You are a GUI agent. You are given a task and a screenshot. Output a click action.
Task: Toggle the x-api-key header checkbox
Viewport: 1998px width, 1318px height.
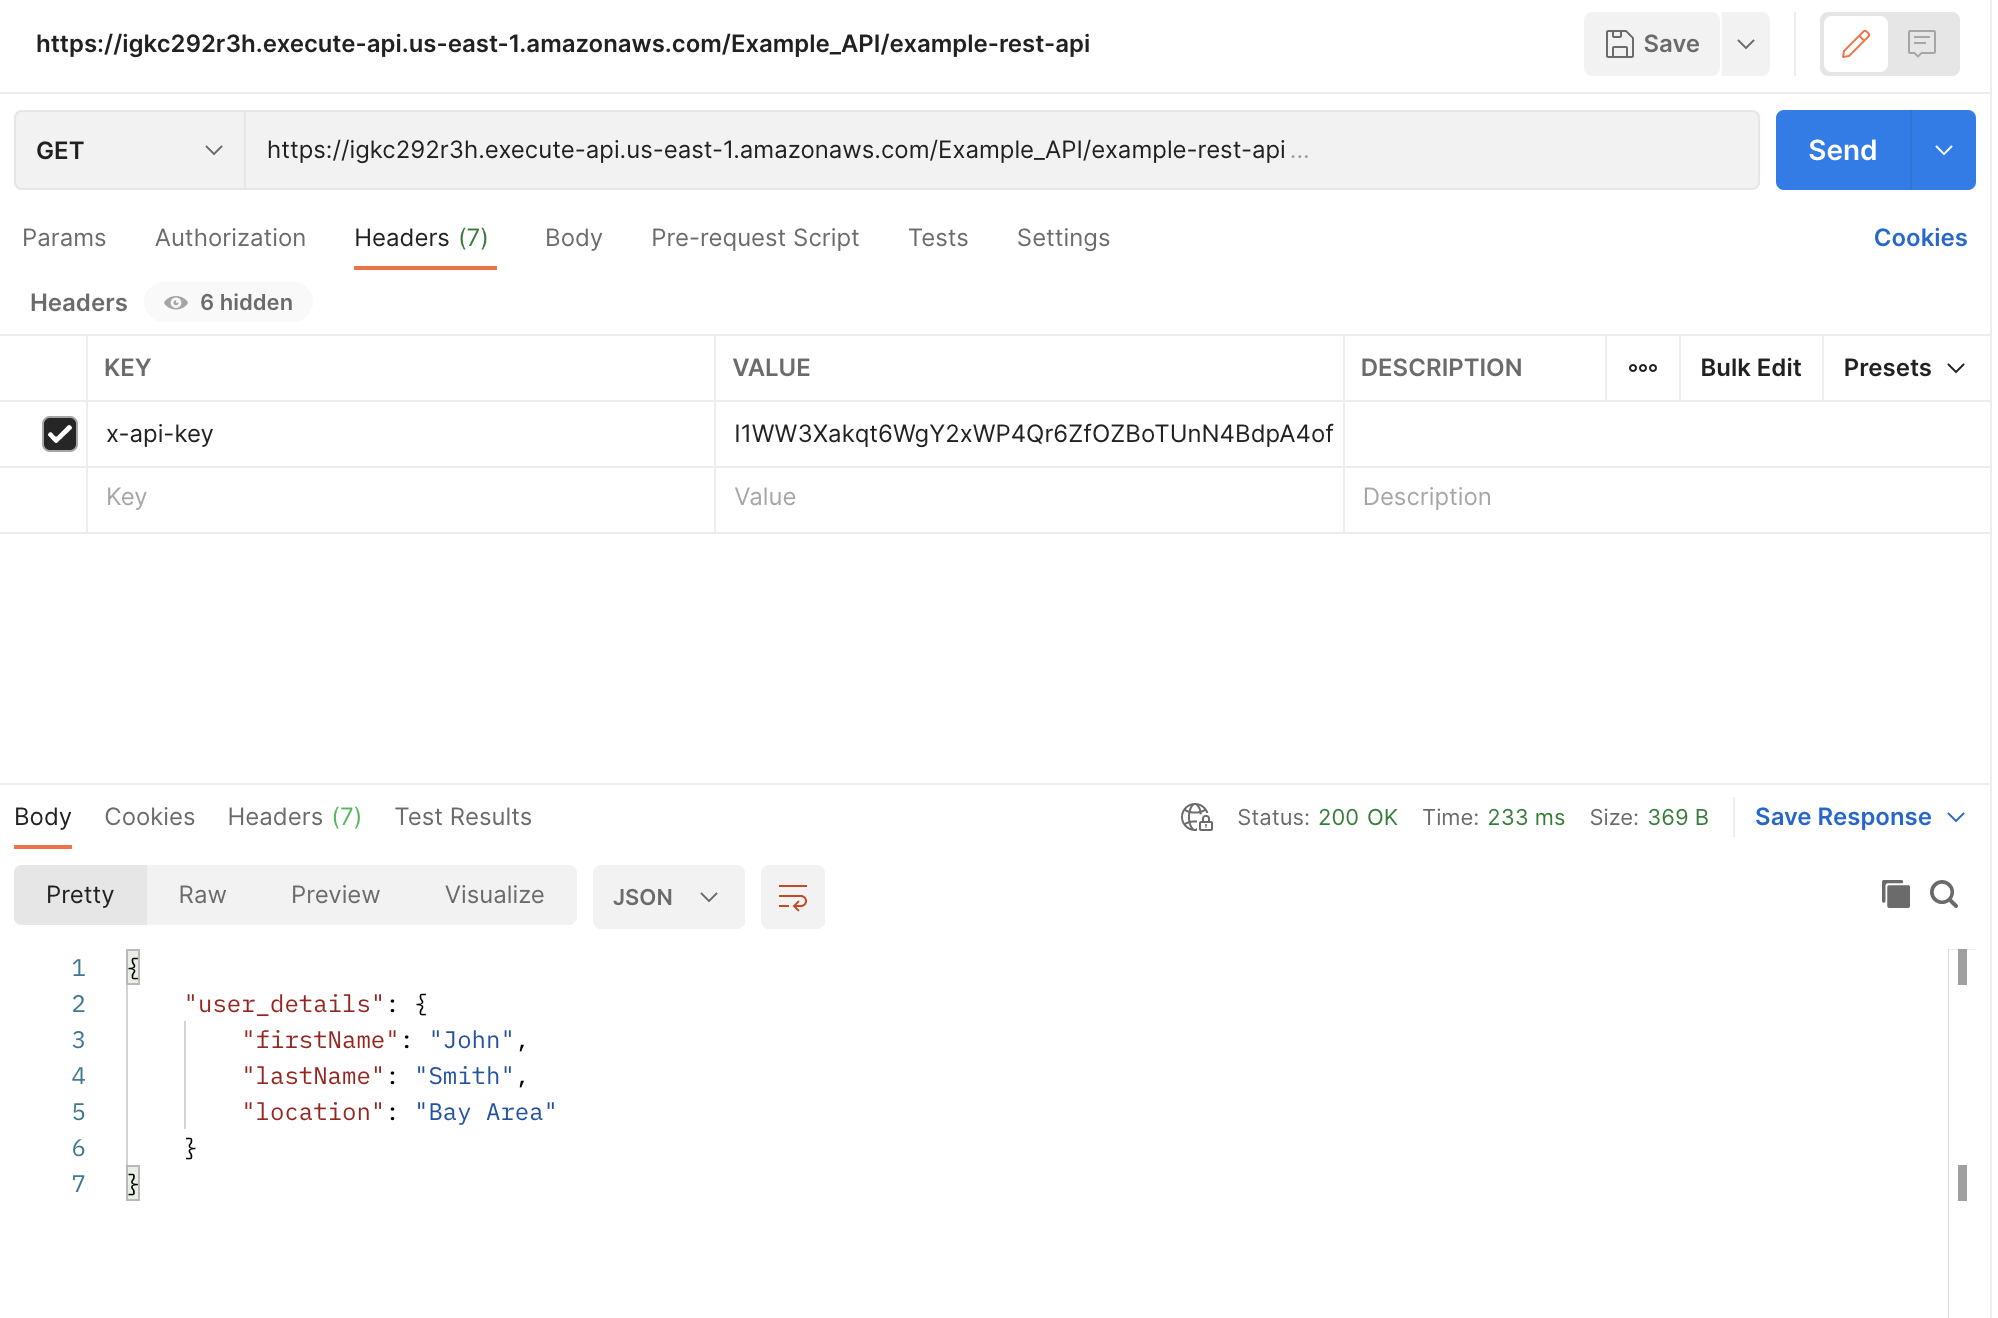coord(57,432)
